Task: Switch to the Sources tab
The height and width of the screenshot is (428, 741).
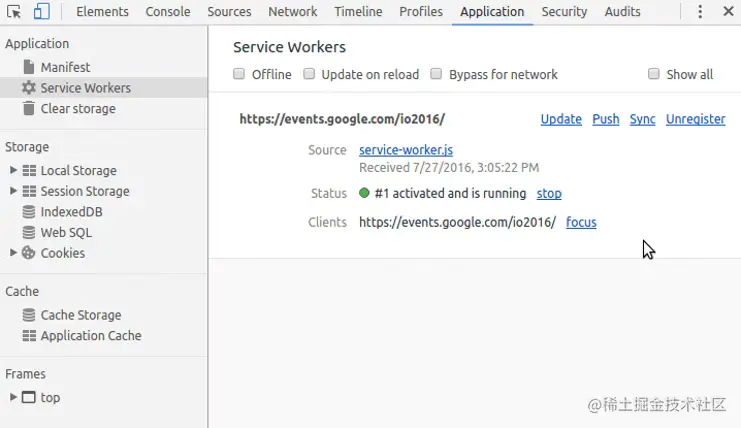Action: tap(229, 12)
